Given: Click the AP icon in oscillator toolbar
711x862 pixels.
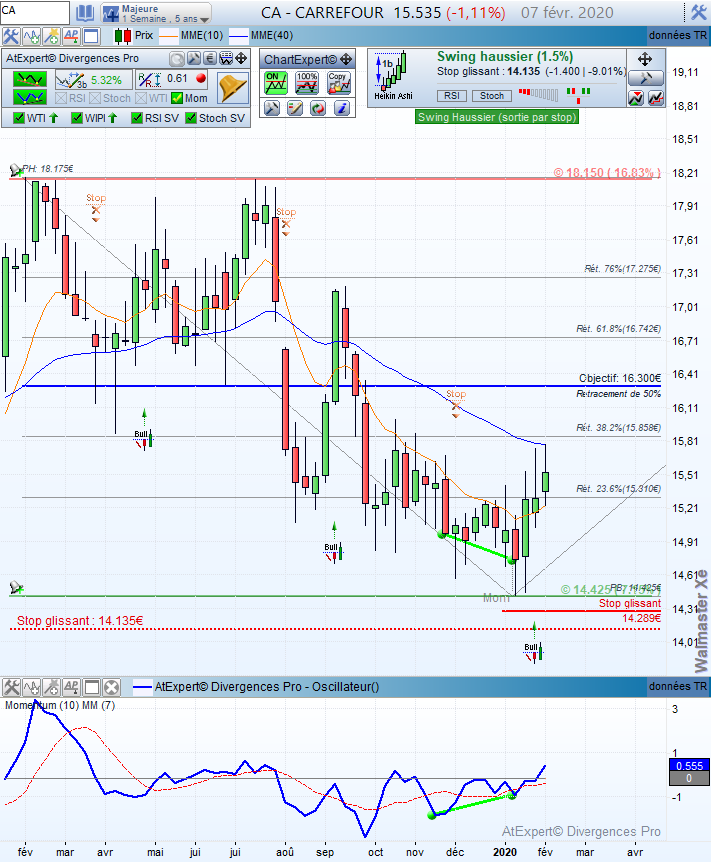Looking at the screenshot, I should point(71,687).
